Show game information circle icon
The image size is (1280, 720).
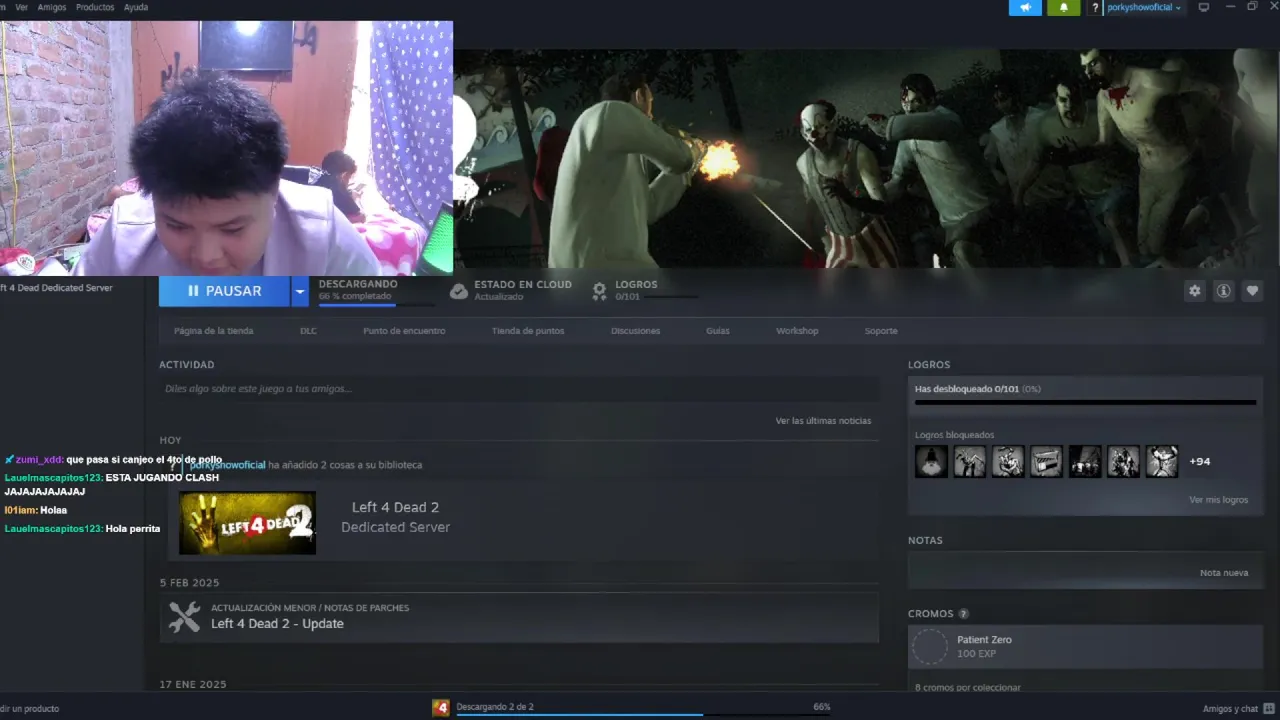point(1223,291)
